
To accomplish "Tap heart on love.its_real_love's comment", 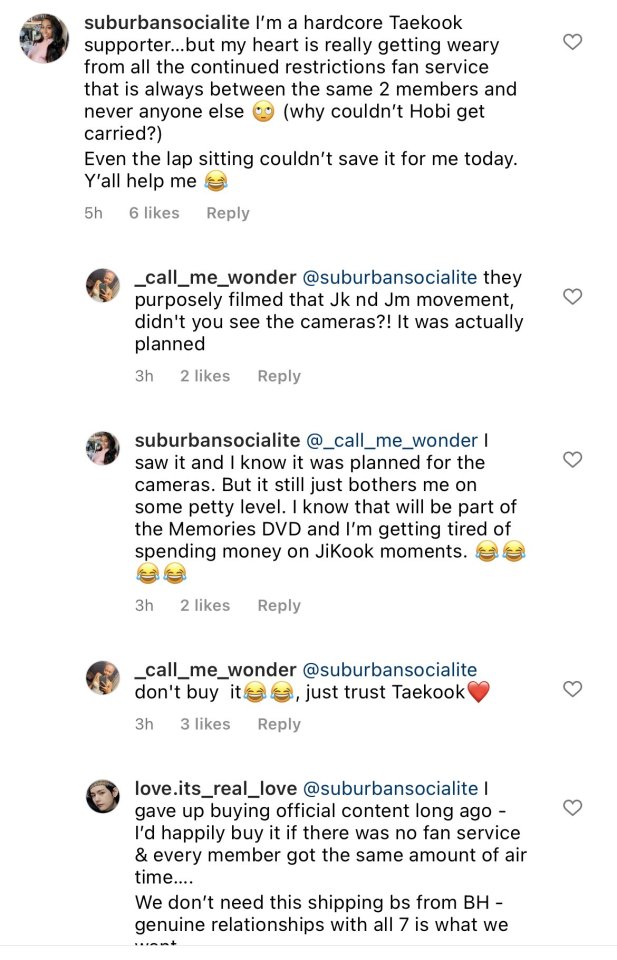I will [572, 807].
